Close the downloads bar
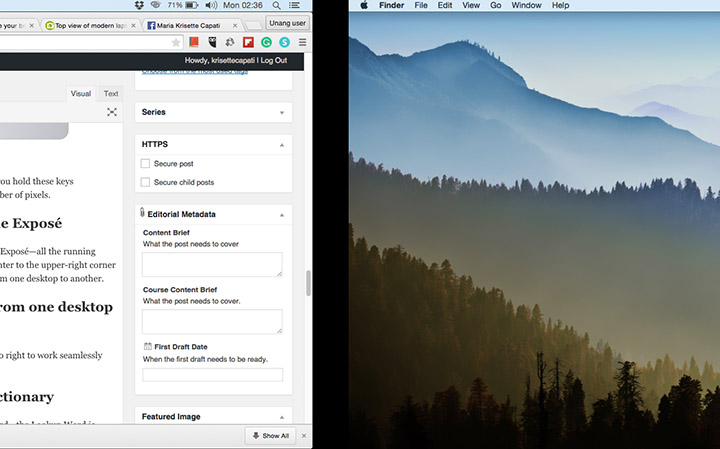Image resolution: width=720 pixels, height=449 pixels. coord(304,436)
